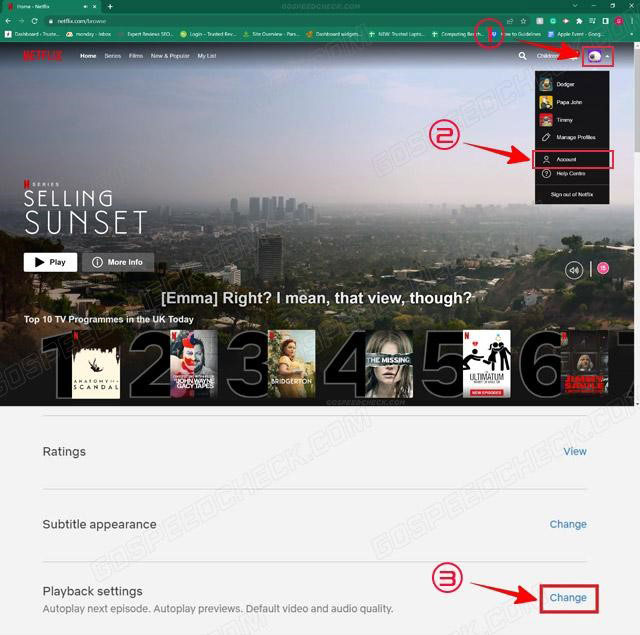This screenshot has width=640, height=635.
Task: Close the Home - Netflix tab
Action: (x=95, y=7)
